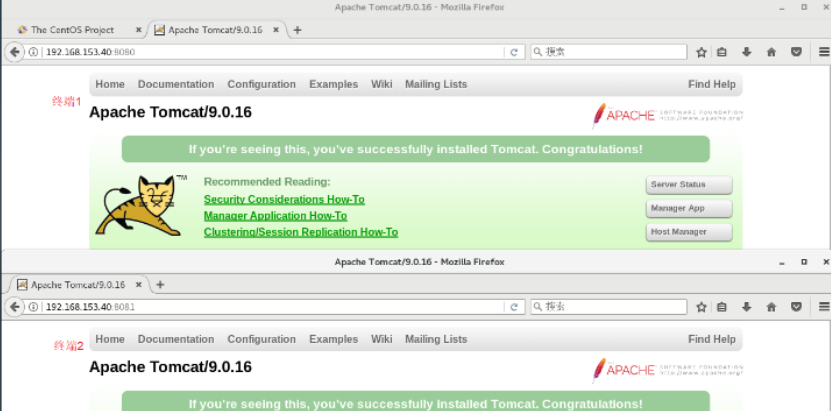Image resolution: width=831 pixels, height=411 pixels.
Task: Open Manager Application How-To link
Action: click(x=276, y=216)
